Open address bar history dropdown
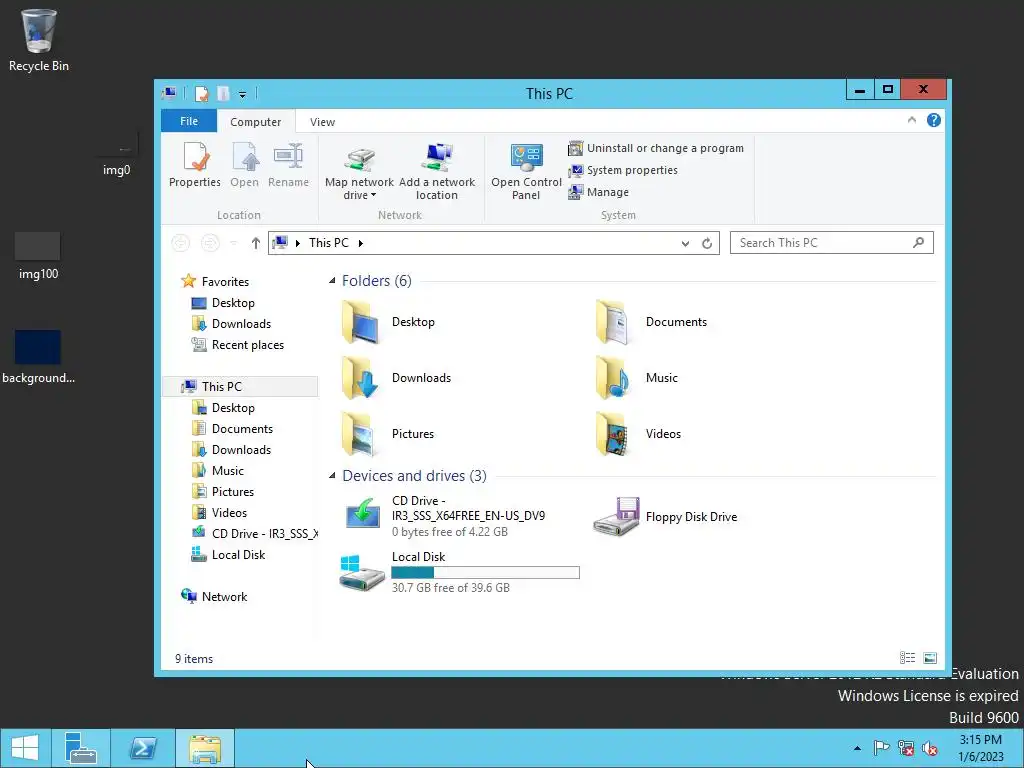The image size is (1024, 768). click(685, 243)
